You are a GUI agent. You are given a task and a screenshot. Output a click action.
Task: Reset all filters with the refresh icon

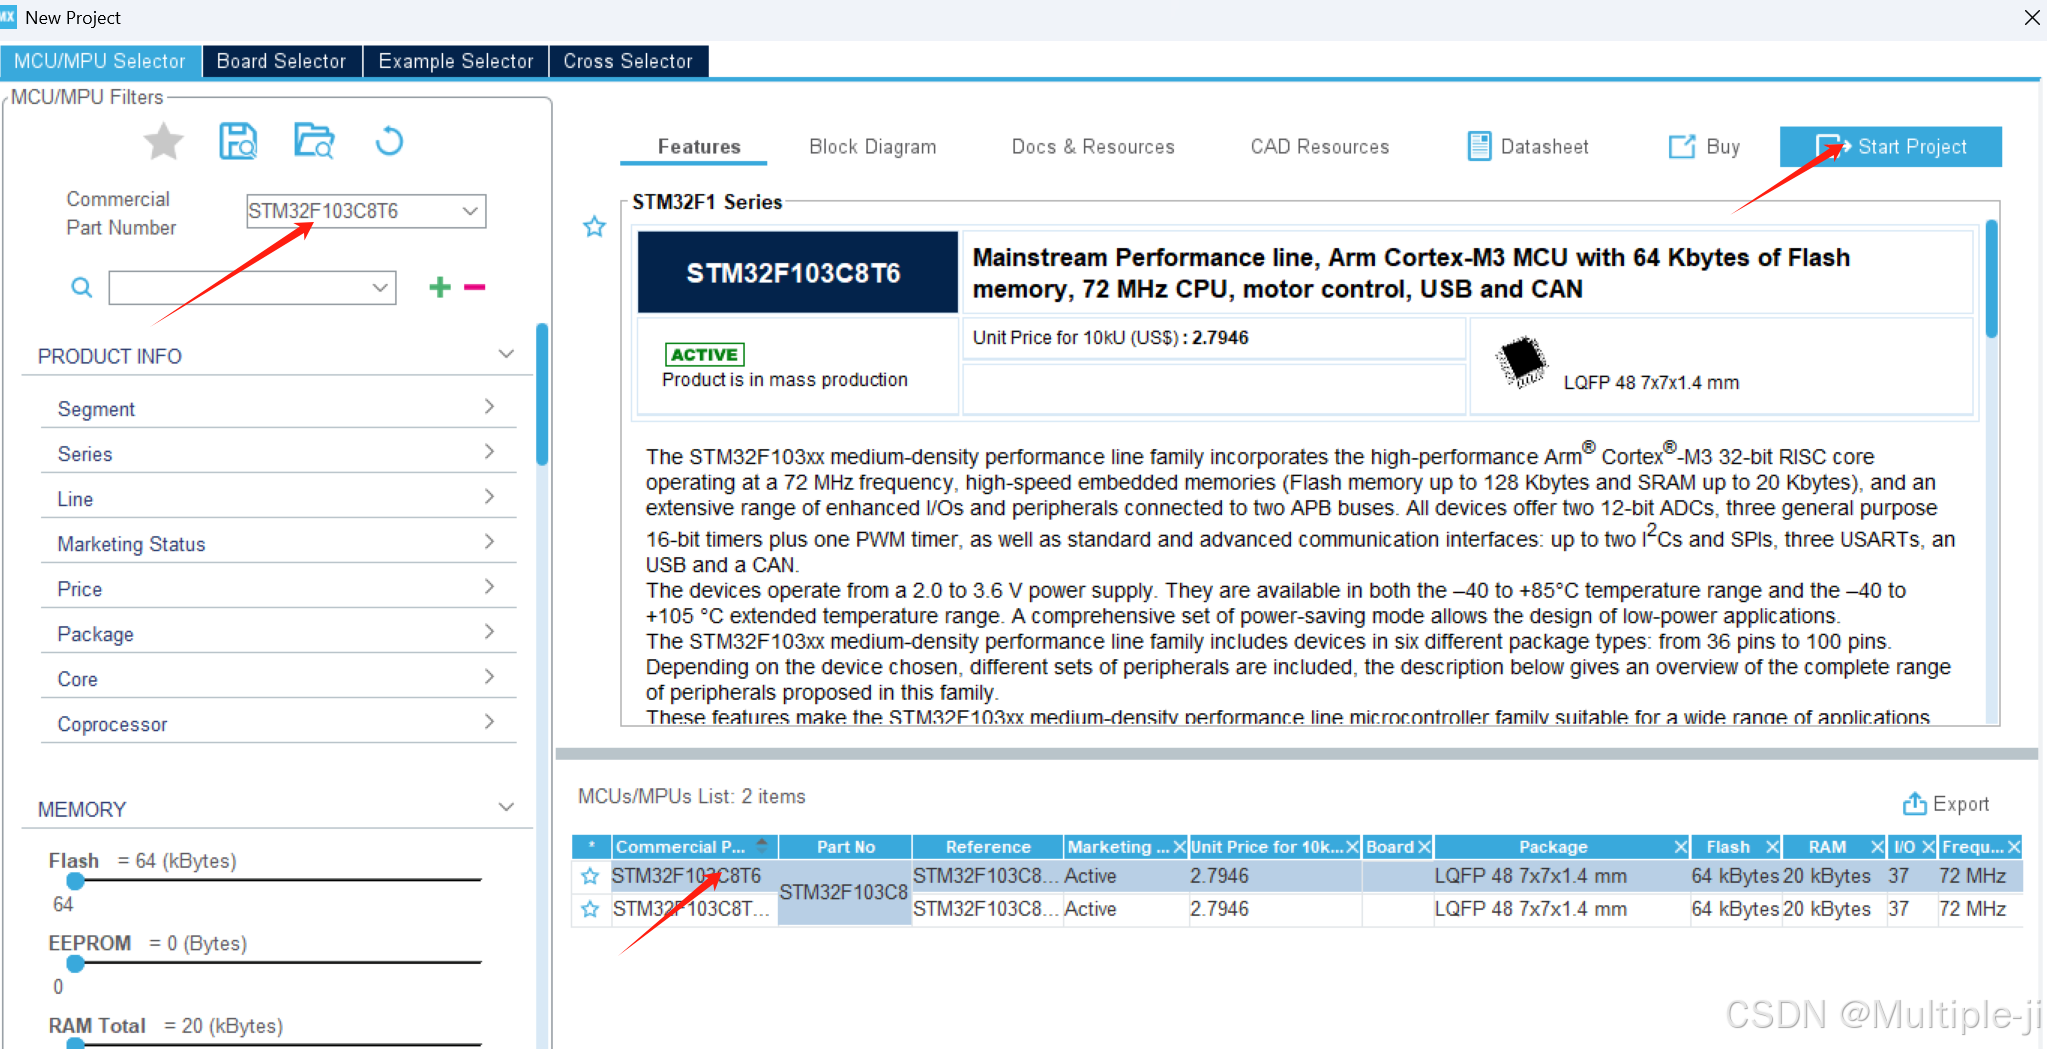[x=389, y=141]
